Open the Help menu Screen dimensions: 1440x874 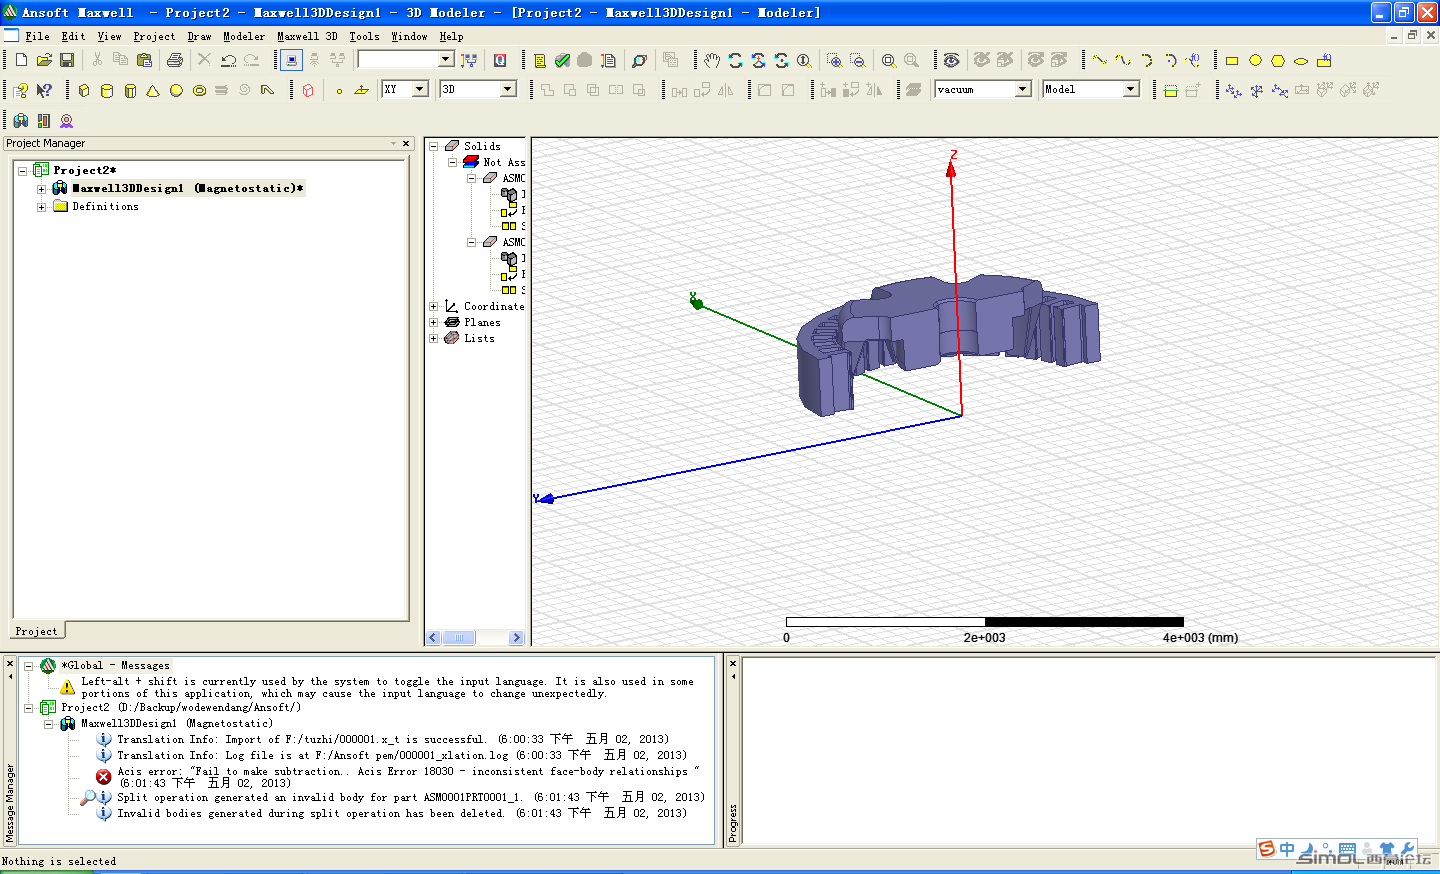pos(451,36)
